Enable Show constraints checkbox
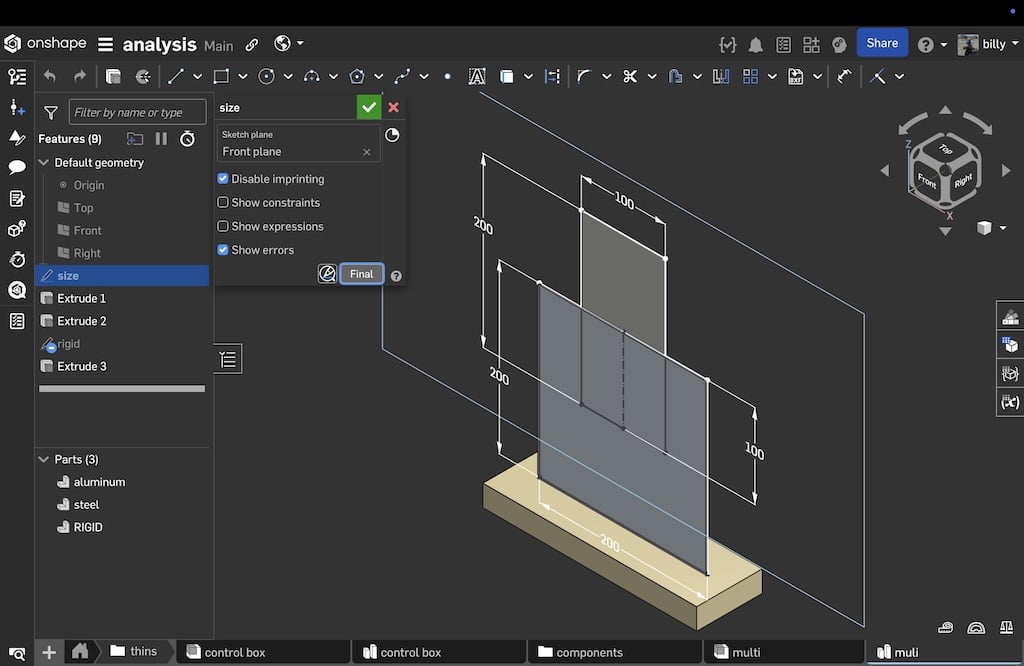The width and height of the screenshot is (1024, 666). coord(223,203)
